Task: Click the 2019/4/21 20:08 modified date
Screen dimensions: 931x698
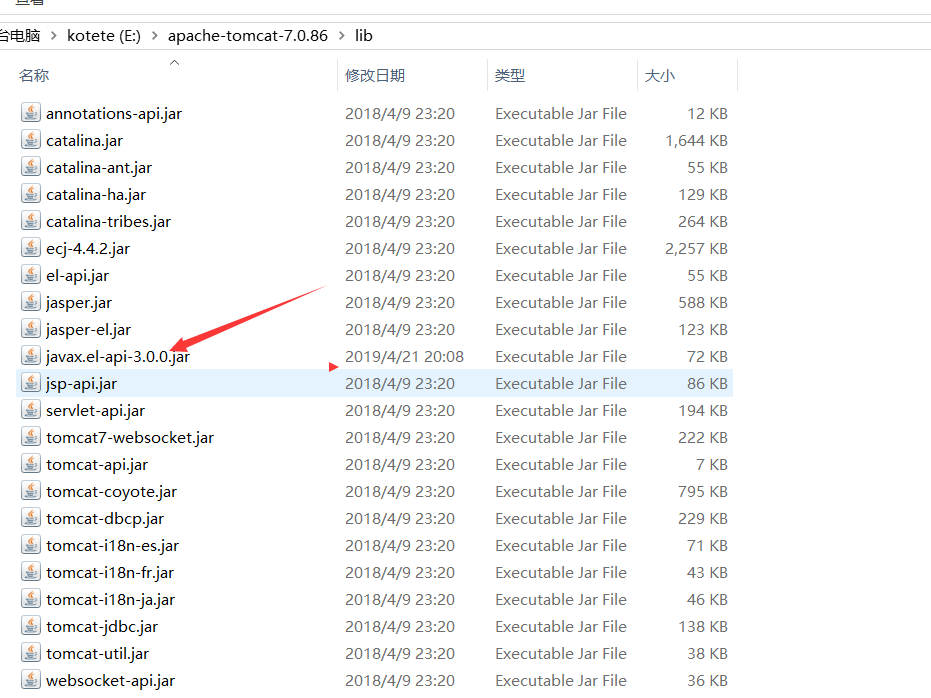Action: 404,357
